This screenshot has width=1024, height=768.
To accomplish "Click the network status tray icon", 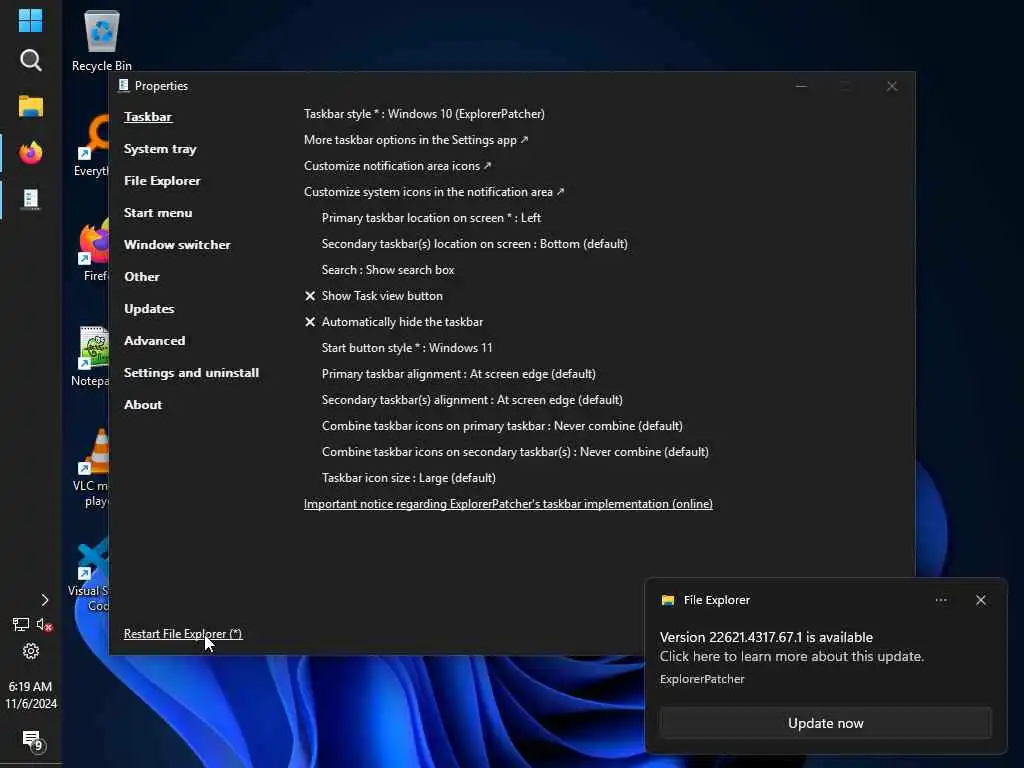I will click(x=20, y=624).
